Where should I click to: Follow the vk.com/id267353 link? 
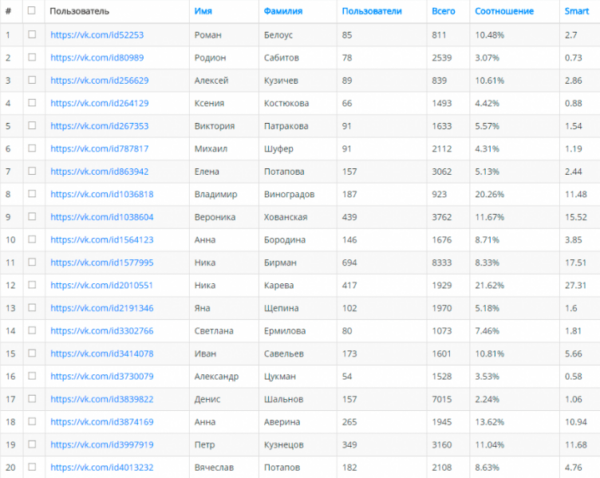point(99,126)
